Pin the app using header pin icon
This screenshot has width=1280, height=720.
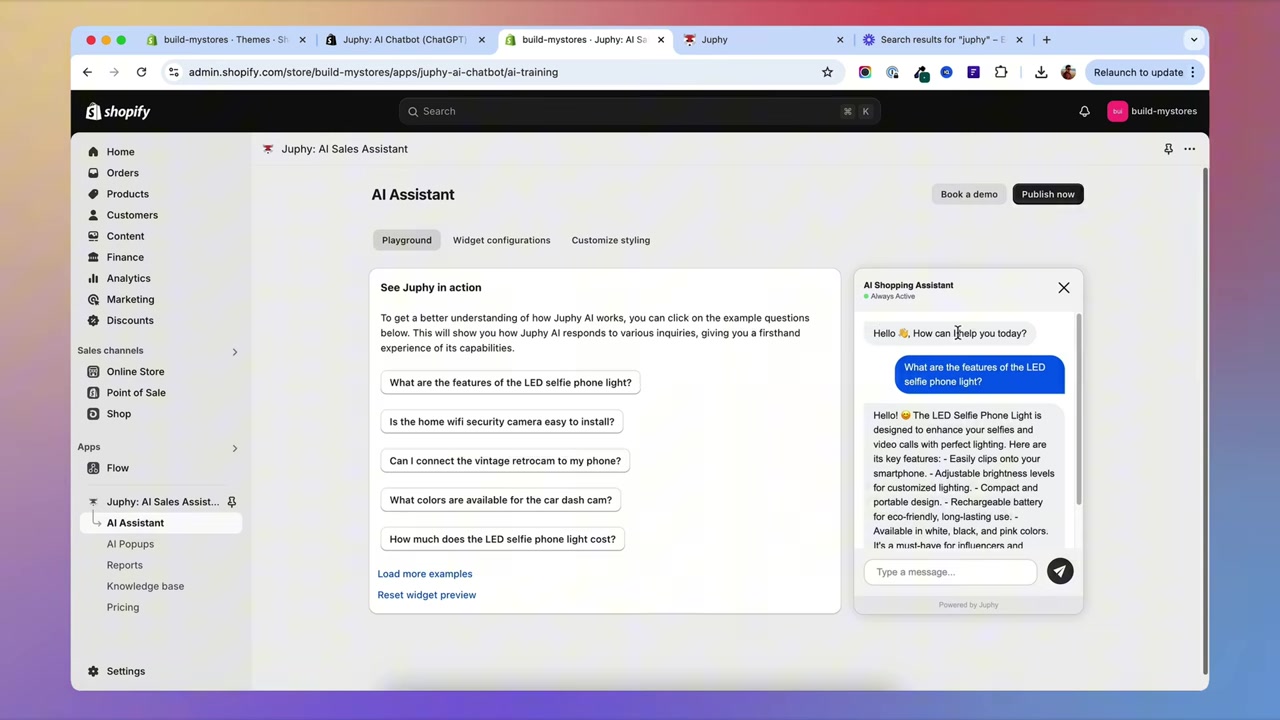[x=1168, y=149]
